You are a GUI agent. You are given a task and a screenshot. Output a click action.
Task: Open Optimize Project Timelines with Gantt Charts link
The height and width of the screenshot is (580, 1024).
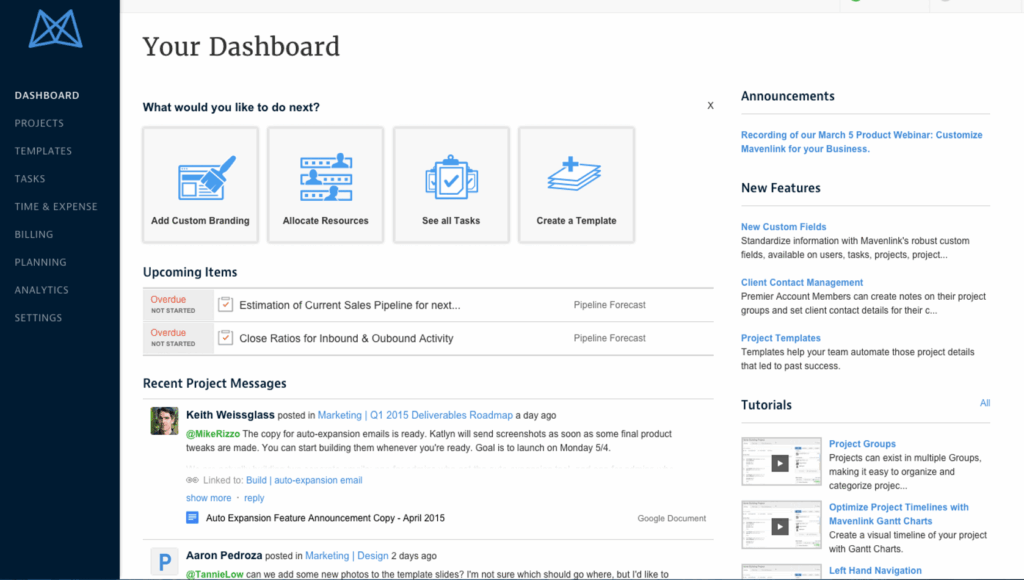[899, 514]
